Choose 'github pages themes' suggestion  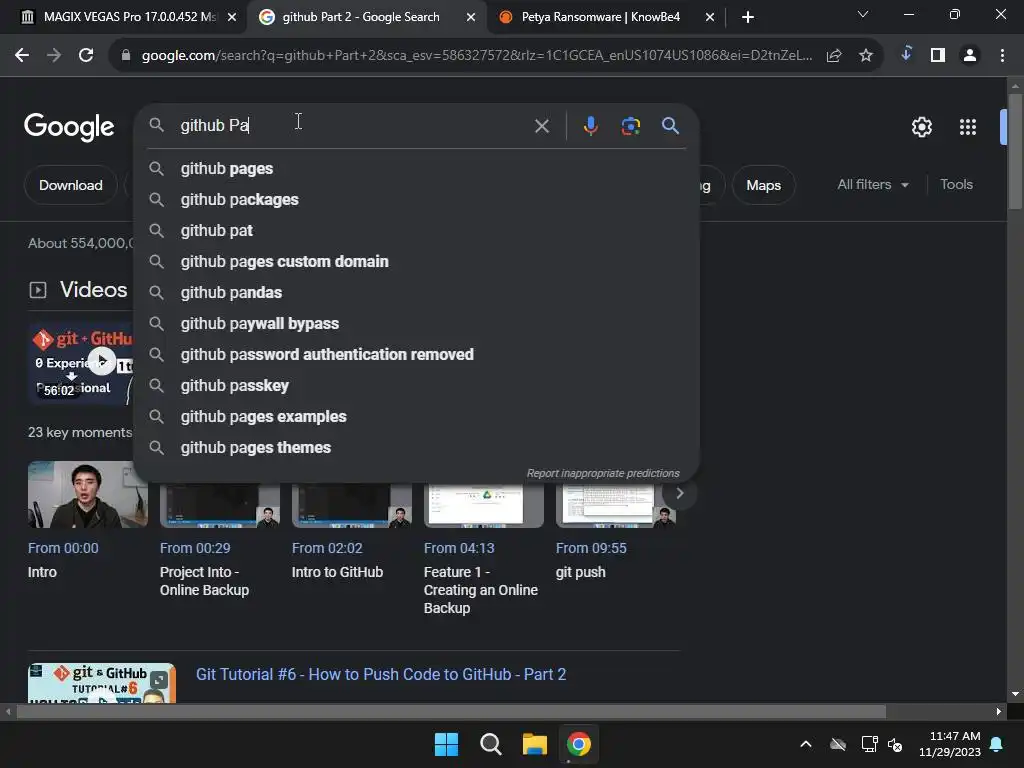[x=416, y=447]
